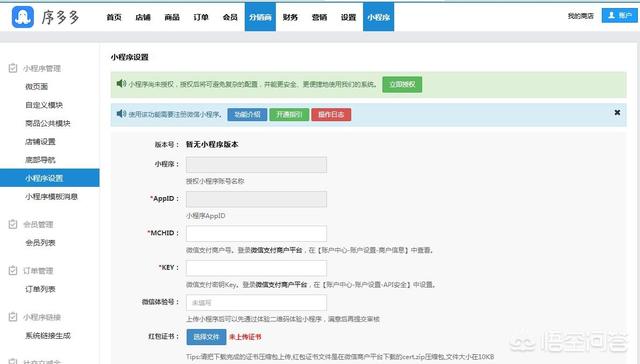The image size is (640, 364).
Task: Click the 小程序管理 section clipboard icon
Action: [13, 68]
